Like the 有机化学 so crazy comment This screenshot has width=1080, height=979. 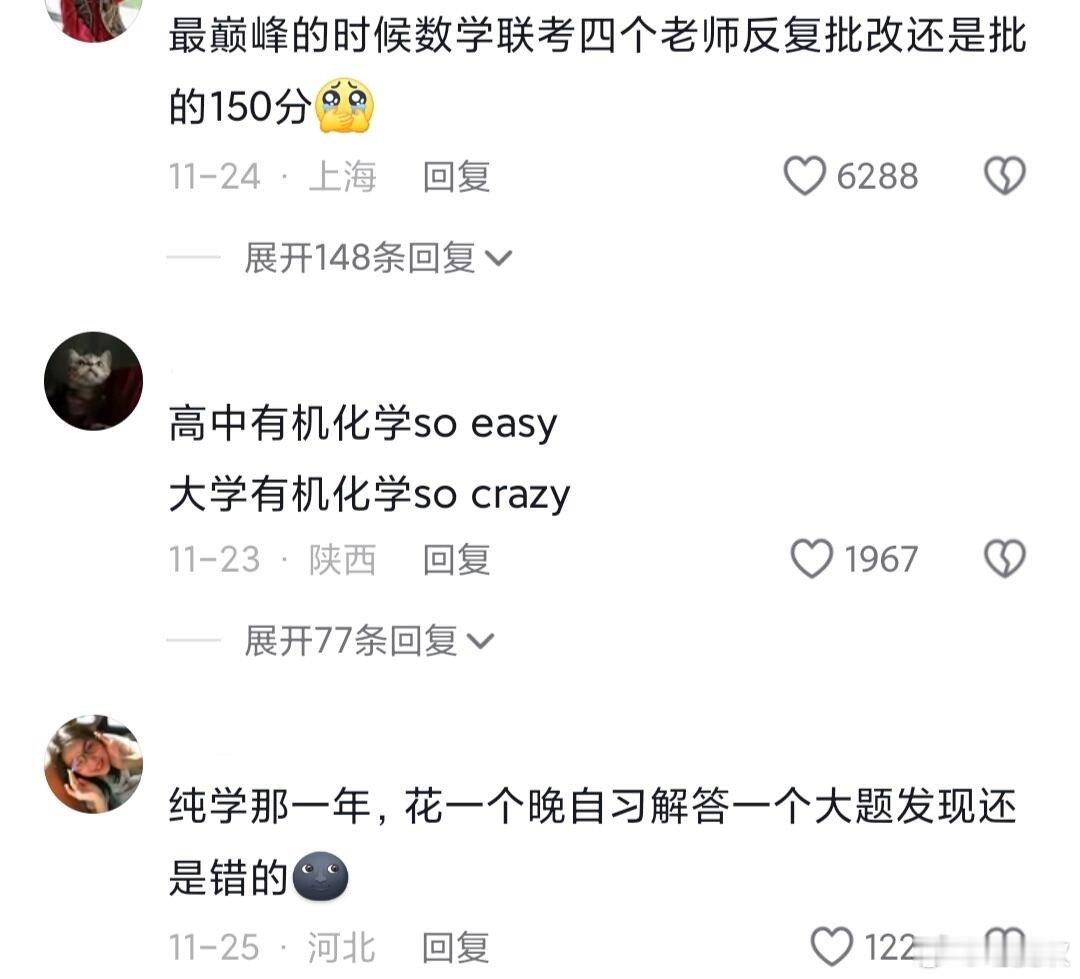[811, 559]
